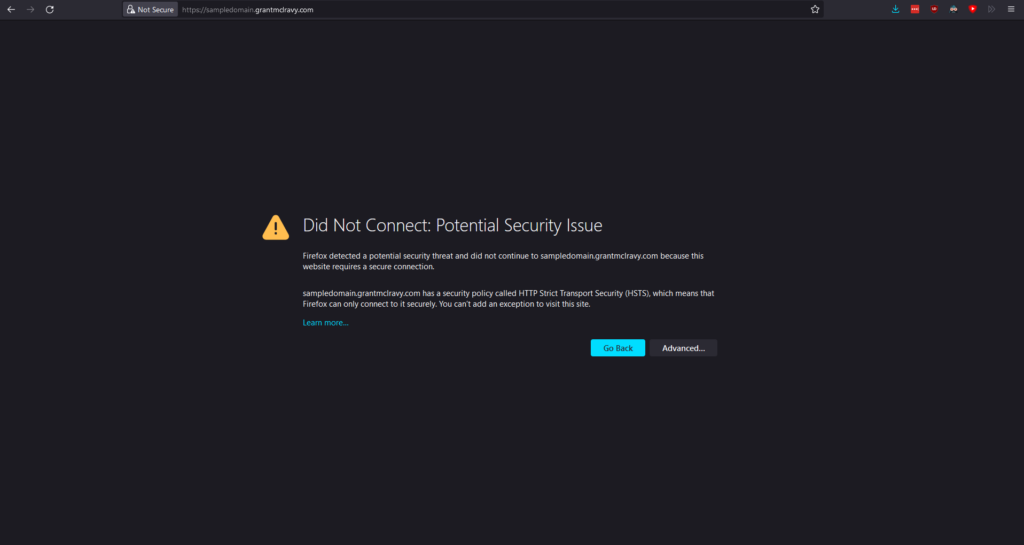Open the Firefox hamburger menu
1024x545 pixels.
click(1010, 9)
